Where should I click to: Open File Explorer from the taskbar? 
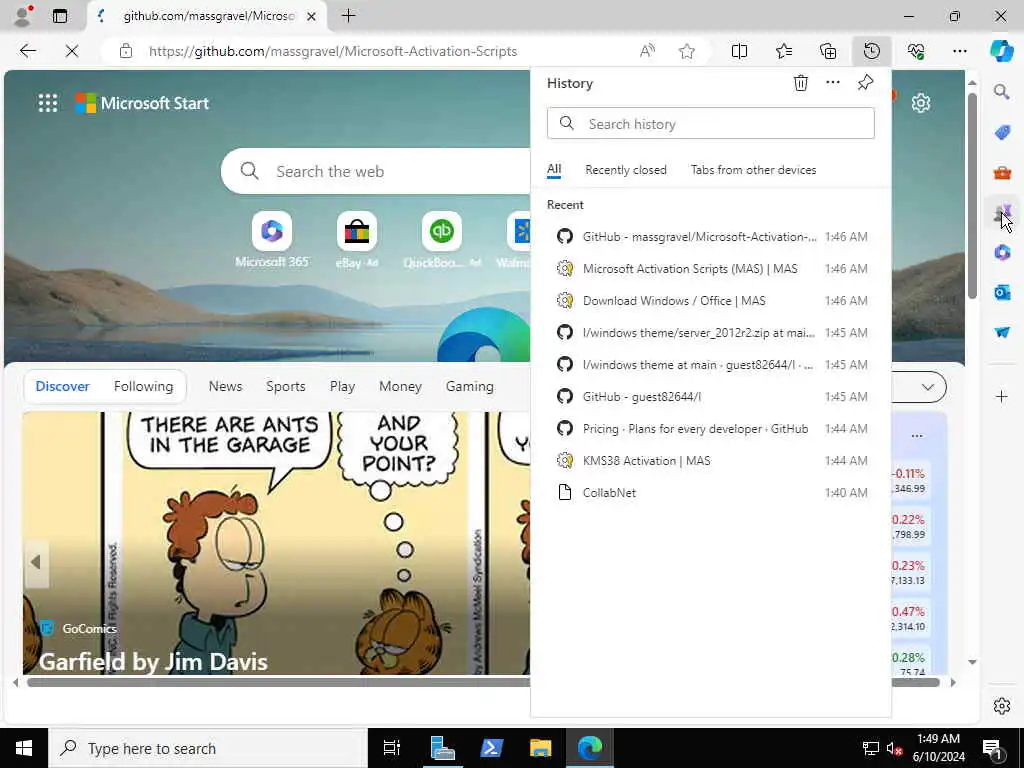tap(540, 748)
